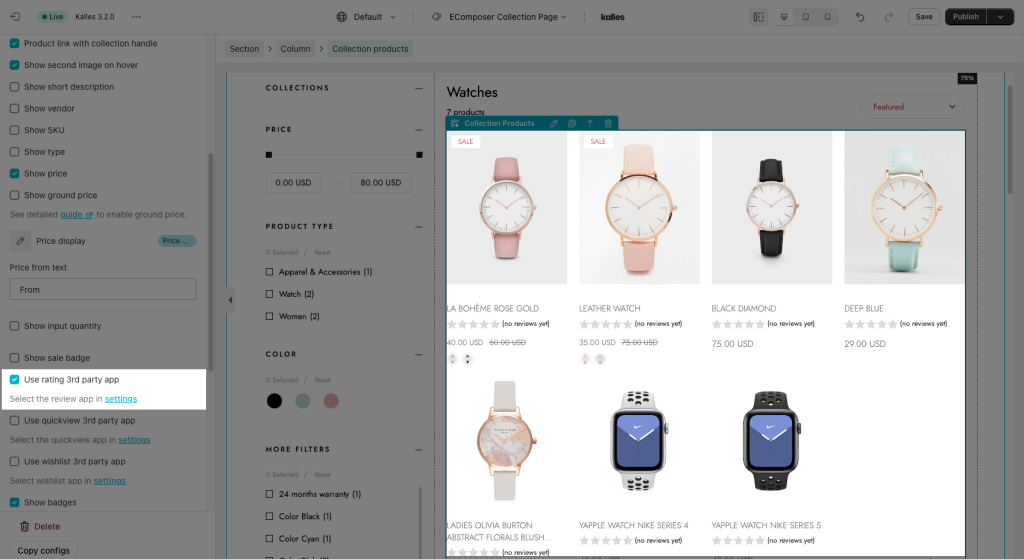Click the Publish button
The width and height of the screenshot is (1024, 559).
coord(966,17)
